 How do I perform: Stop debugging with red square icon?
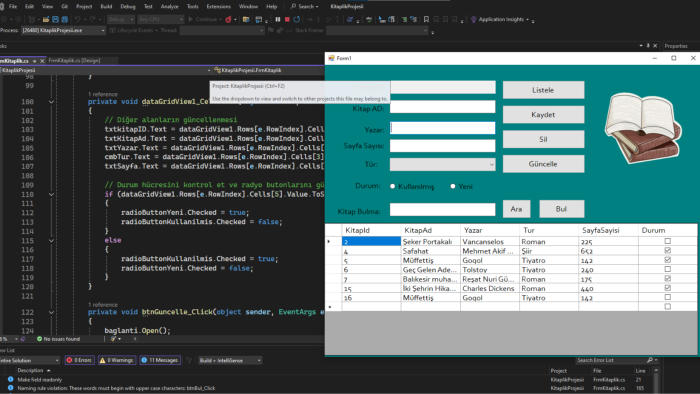287,19
